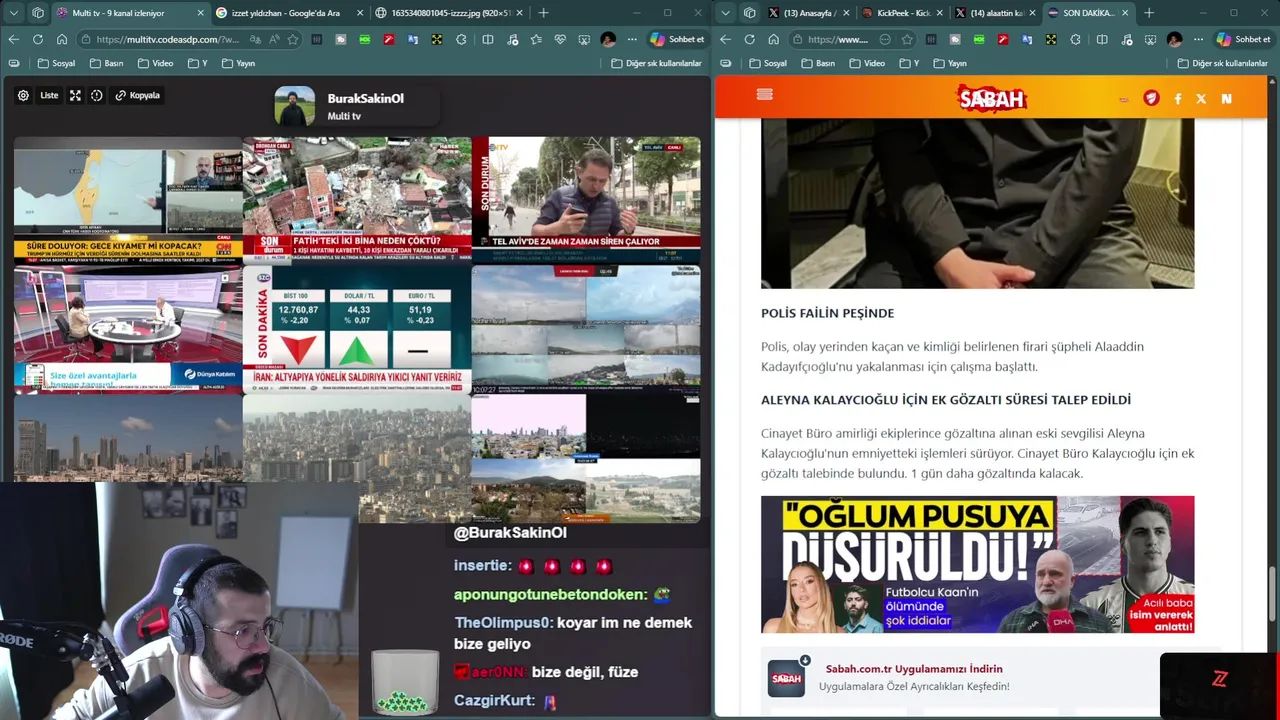1280x720 pixels.
Task: Click Sohbet et Copilot button in the left browser
Action: point(678,39)
